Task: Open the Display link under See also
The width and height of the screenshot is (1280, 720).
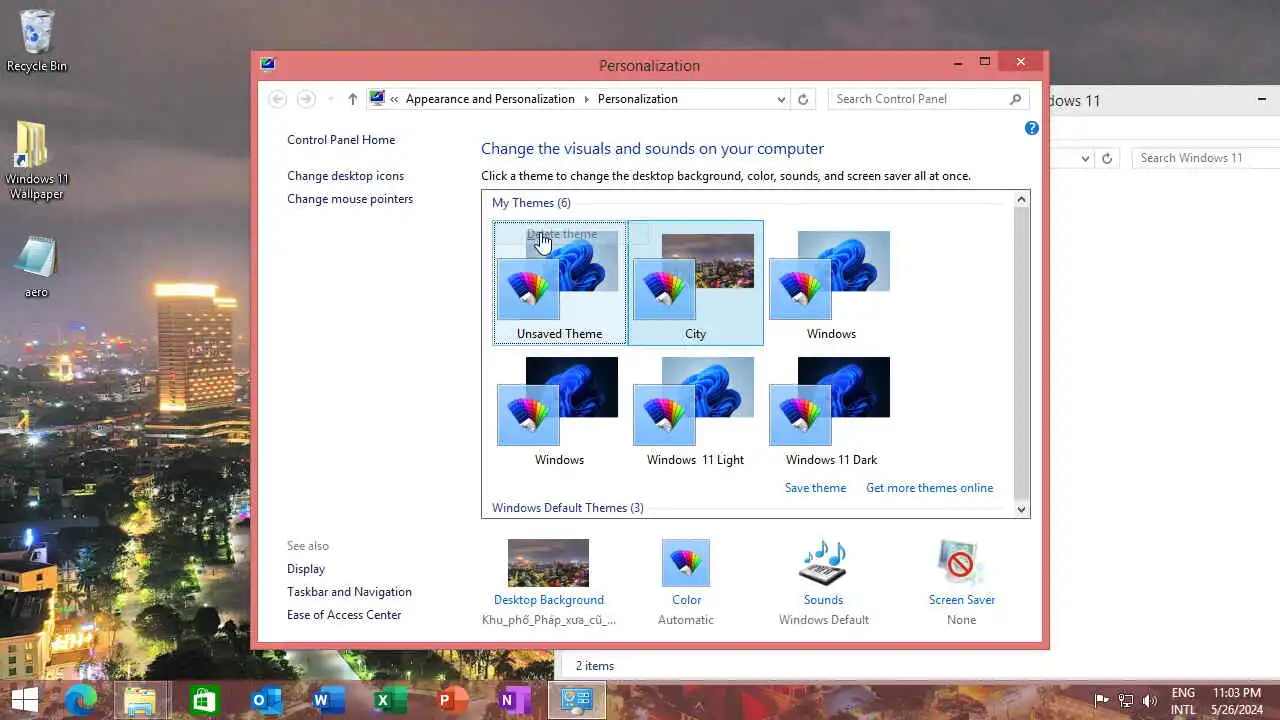Action: [306, 569]
